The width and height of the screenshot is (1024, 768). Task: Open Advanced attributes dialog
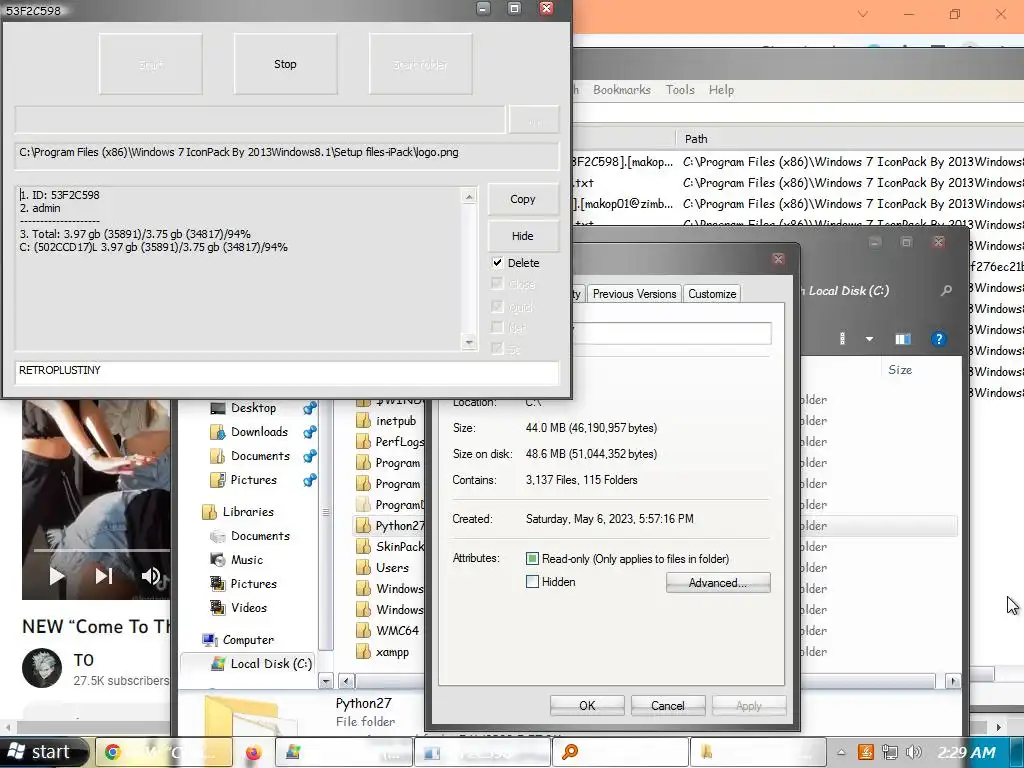(718, 583)
